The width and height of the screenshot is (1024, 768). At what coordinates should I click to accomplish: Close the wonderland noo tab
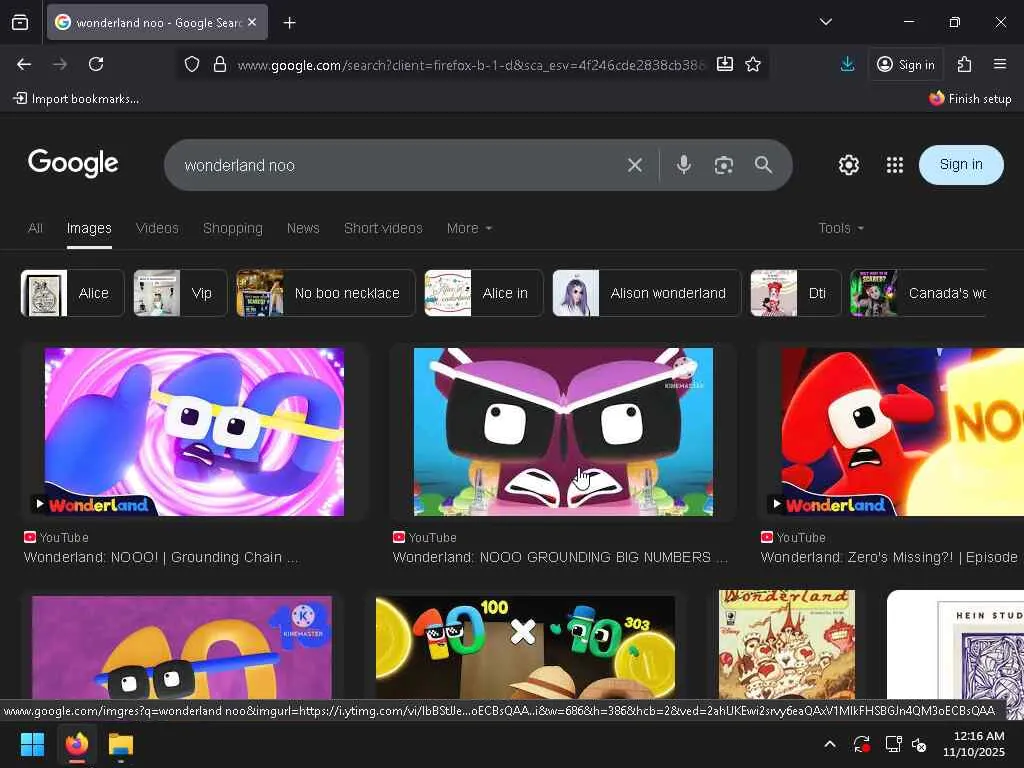pyautogui.click(x=252, y=22)
